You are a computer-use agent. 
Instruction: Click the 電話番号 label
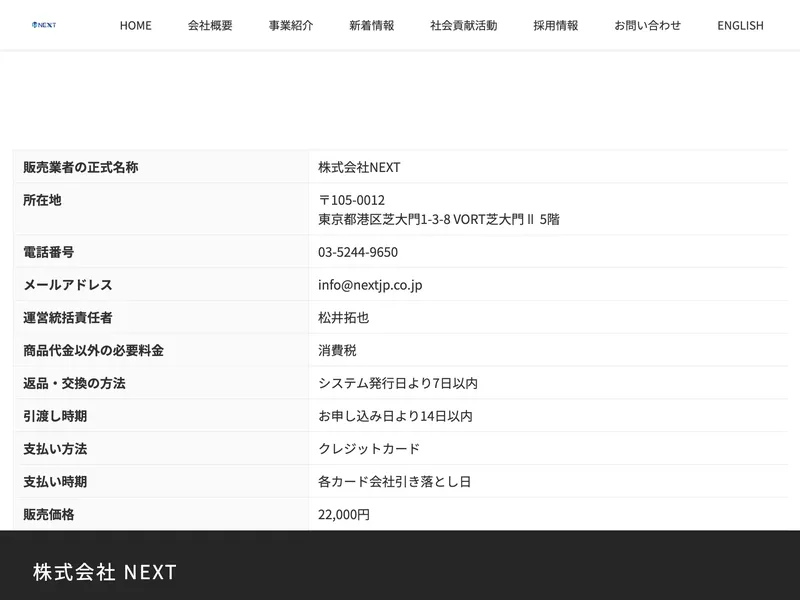tap(48, 252)
